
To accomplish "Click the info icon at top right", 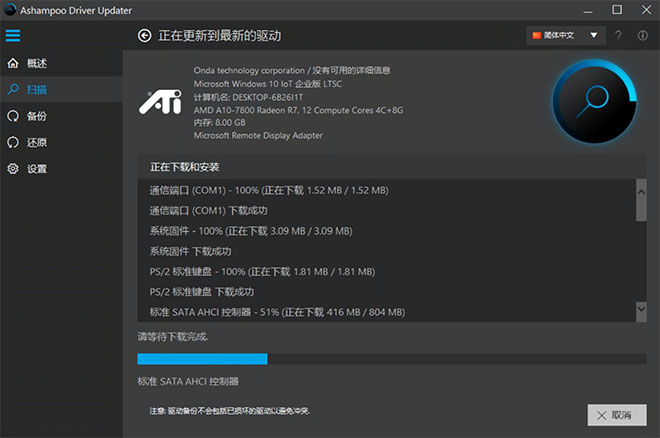I will pos(643,35).
